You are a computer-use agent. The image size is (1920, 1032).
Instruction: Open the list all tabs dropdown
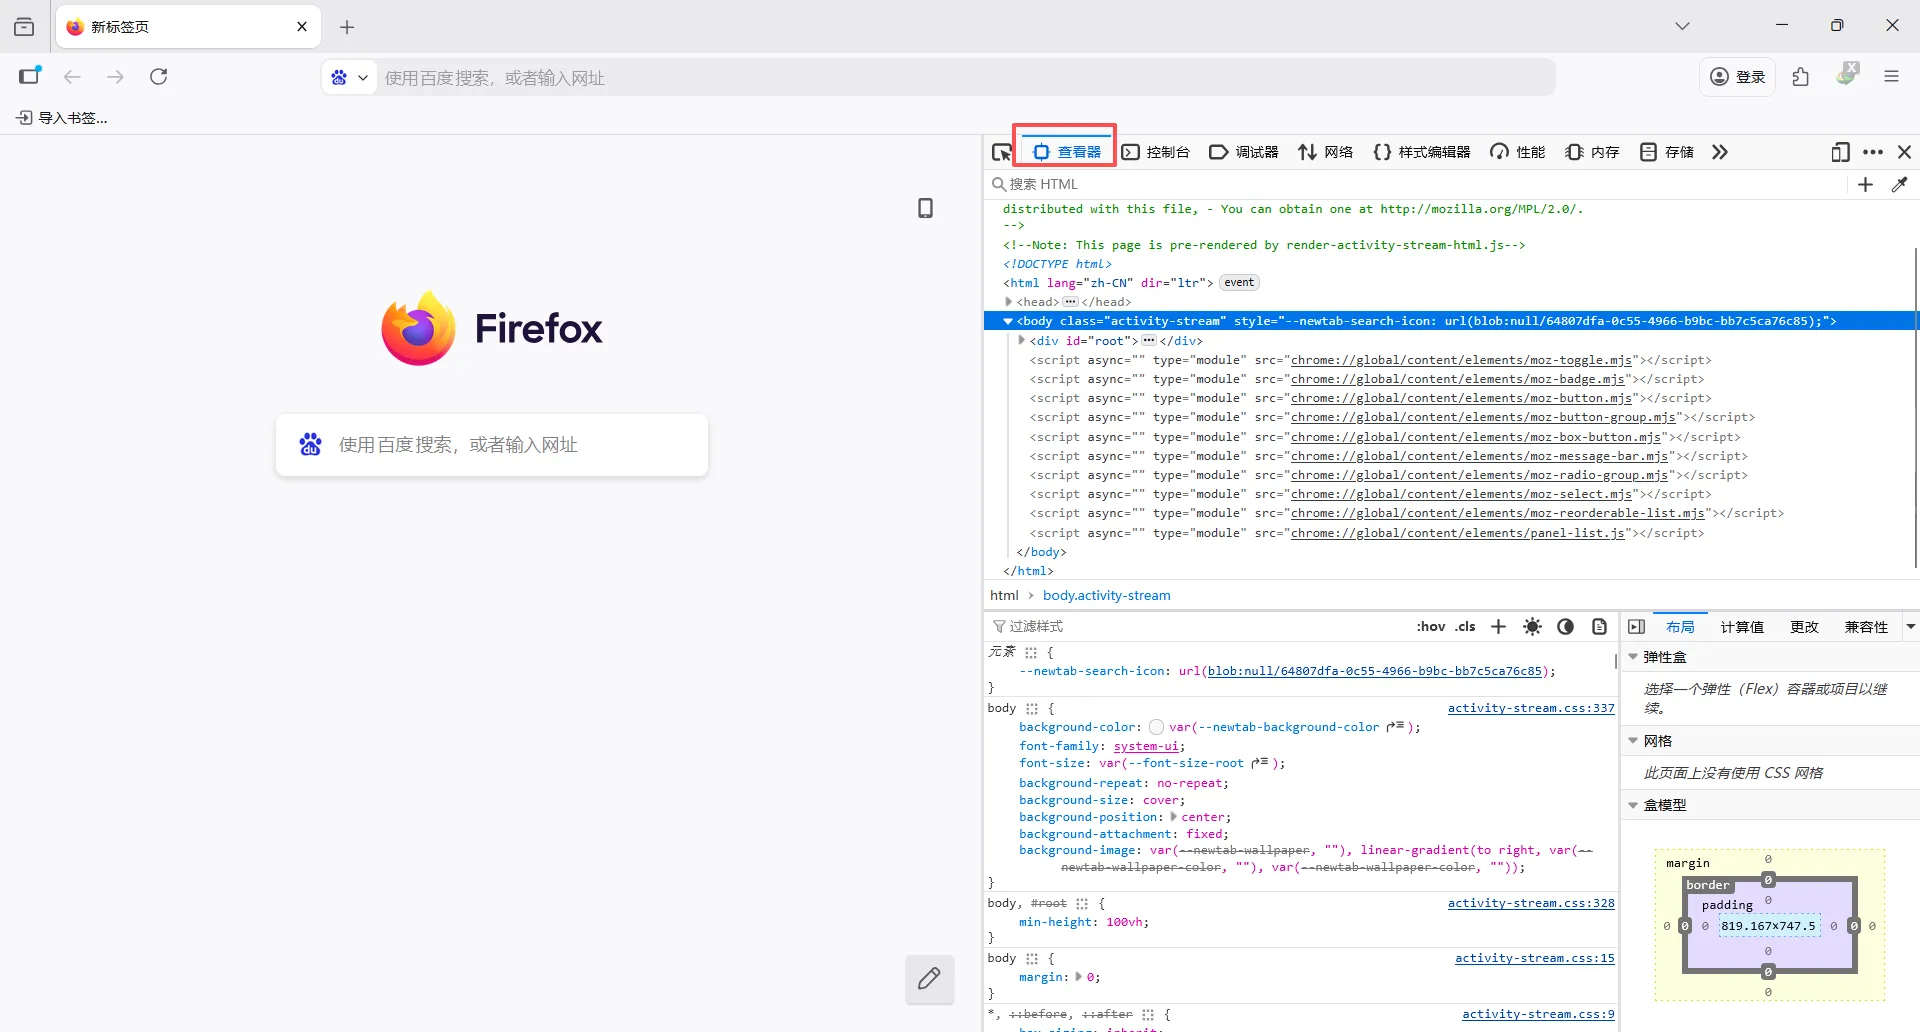1682,27
